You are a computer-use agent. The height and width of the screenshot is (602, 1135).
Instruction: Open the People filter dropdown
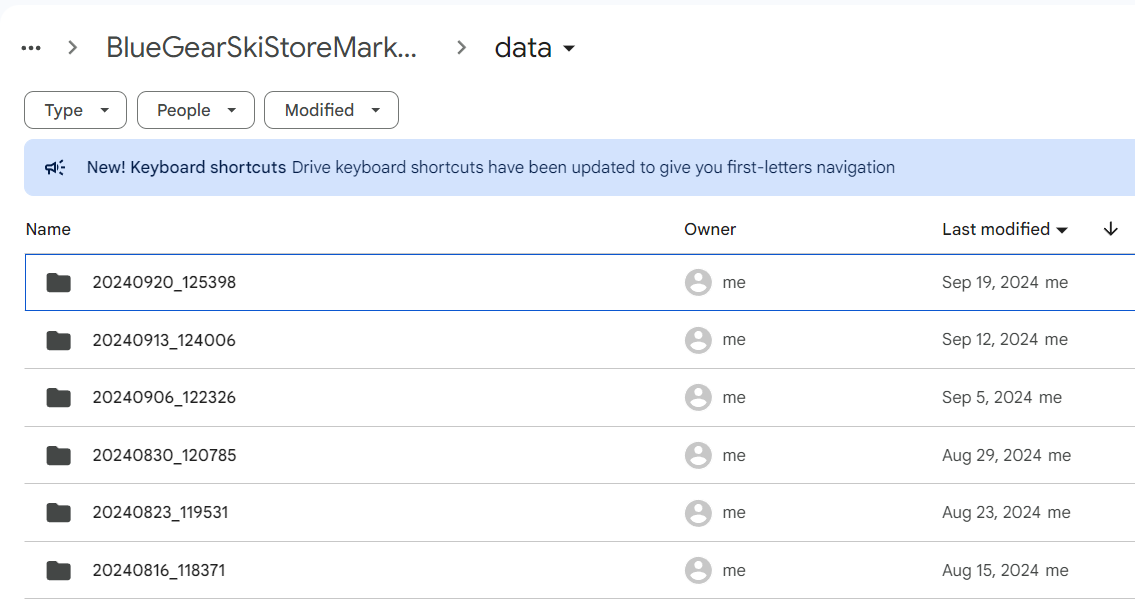[196, 110]
